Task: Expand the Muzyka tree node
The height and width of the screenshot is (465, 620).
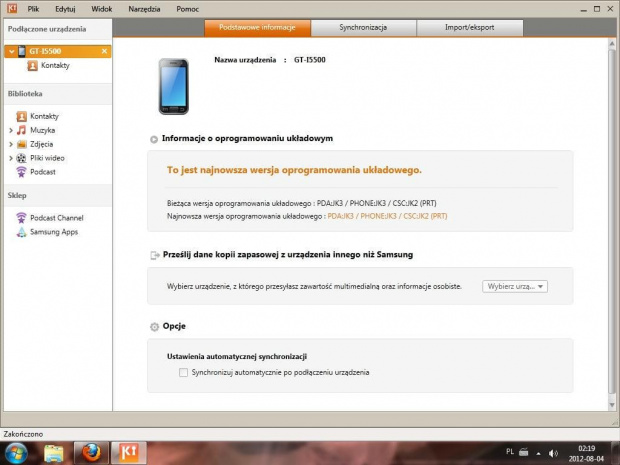Action: tap(11, 130)
